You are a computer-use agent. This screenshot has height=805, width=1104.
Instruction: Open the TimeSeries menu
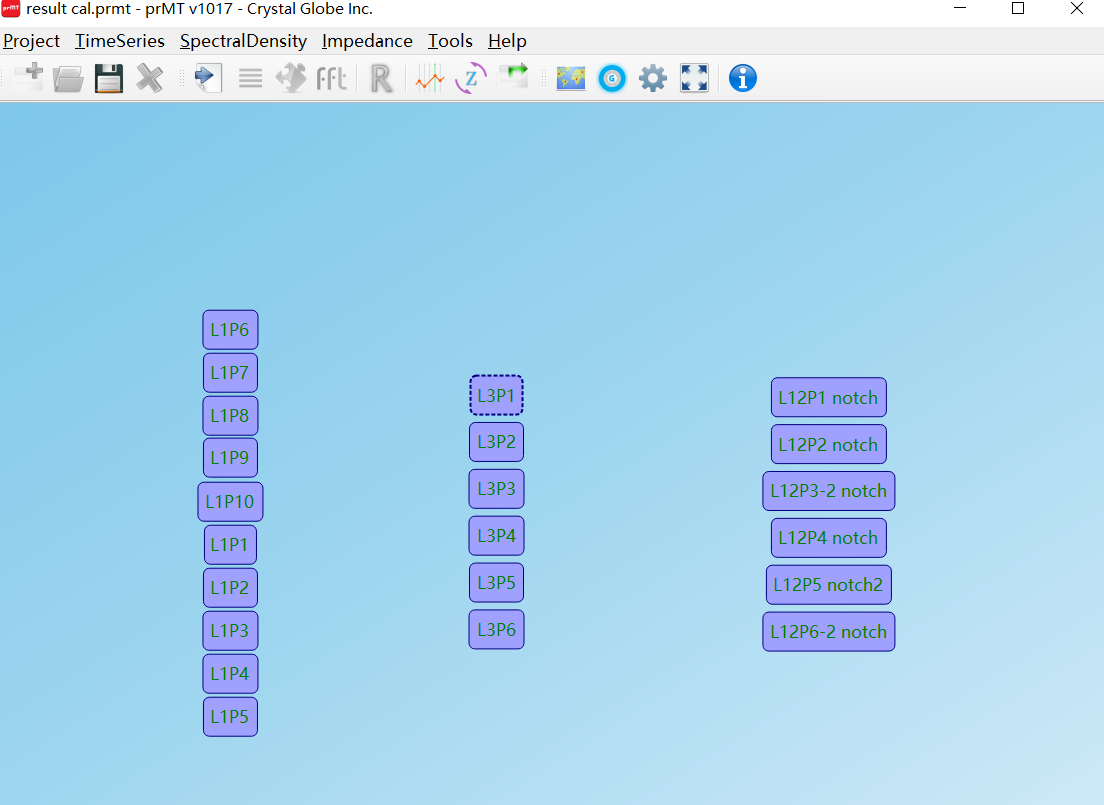coord(120,41)
